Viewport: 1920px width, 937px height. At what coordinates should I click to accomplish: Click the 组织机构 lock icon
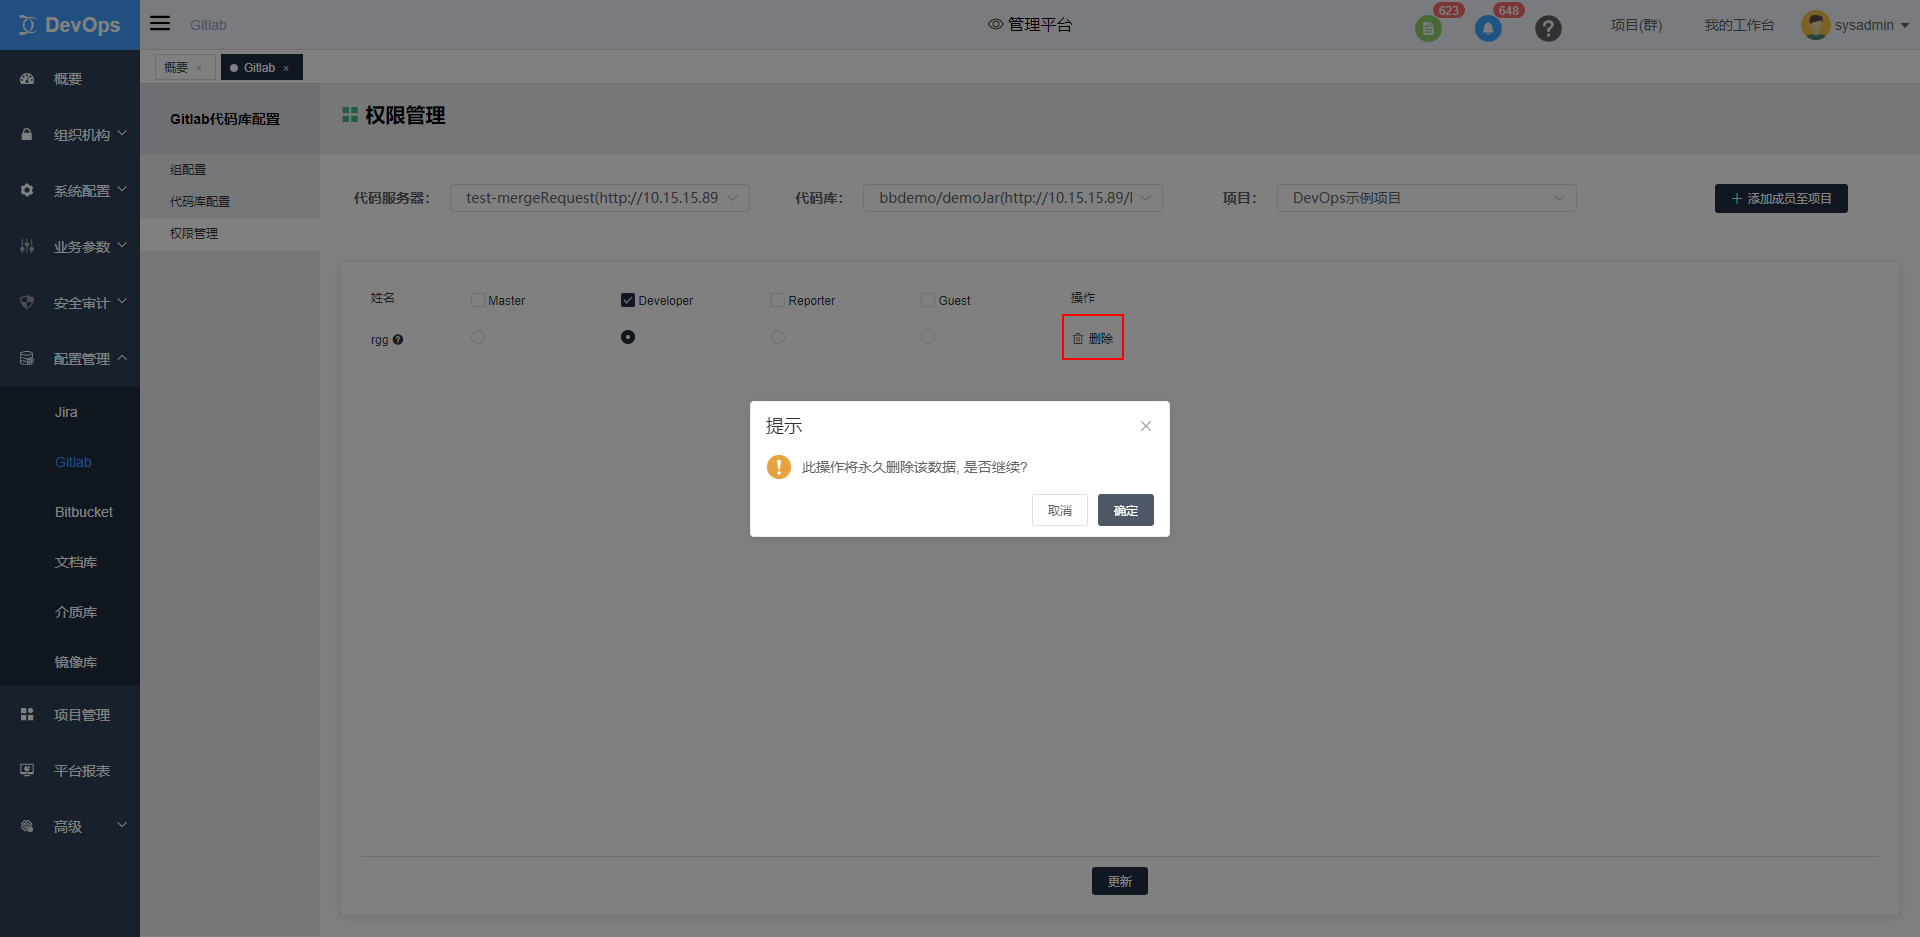tap(27, 134)
